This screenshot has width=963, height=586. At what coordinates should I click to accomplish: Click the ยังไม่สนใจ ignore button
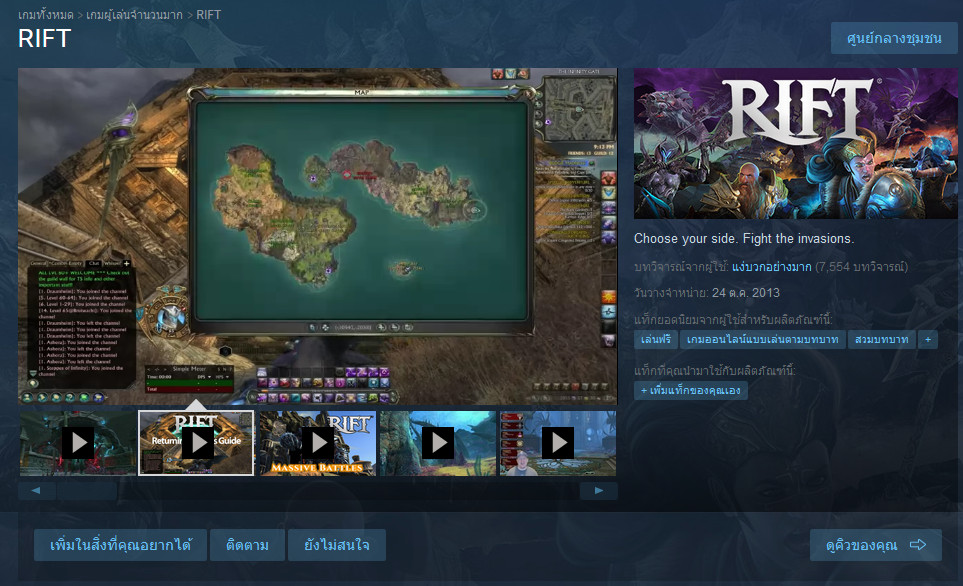pyautogui.click(x=337, y=545)
